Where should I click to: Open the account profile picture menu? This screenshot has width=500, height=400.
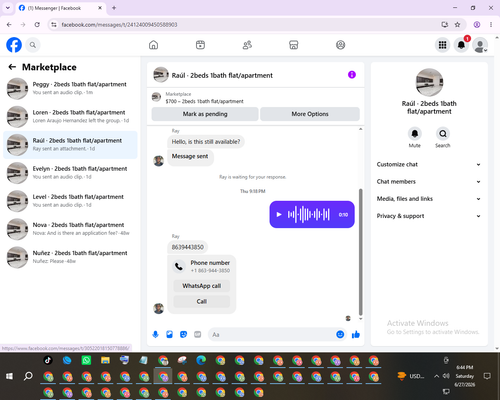[x=480, y=45]
